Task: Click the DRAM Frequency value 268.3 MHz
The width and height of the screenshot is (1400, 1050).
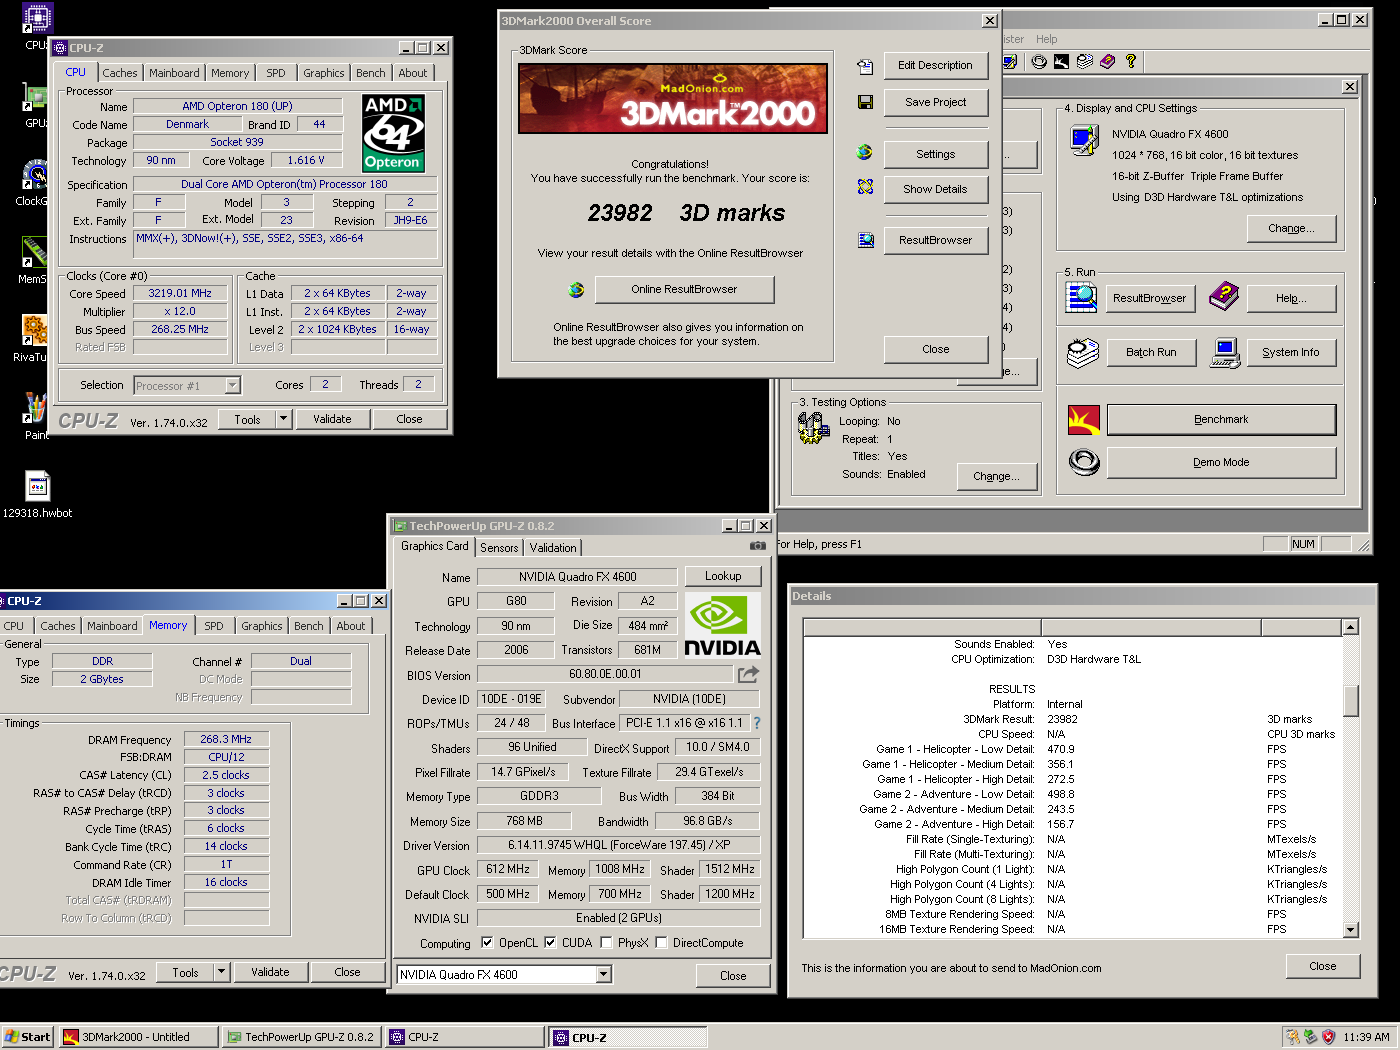Action: point(226,739)
